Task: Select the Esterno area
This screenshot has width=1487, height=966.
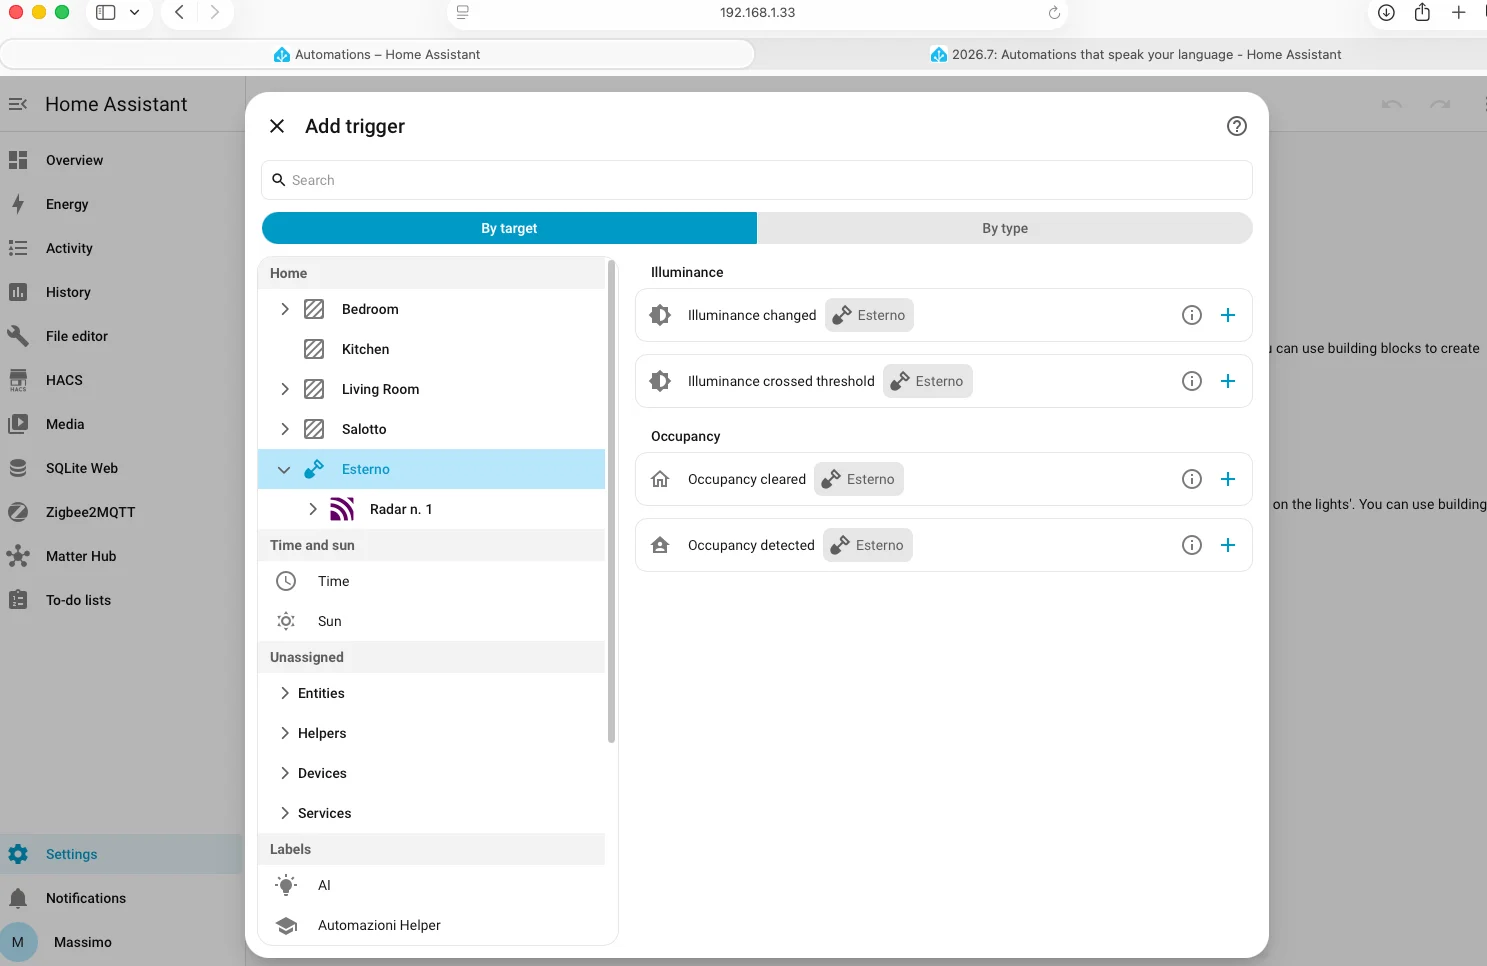Action: [432, 469]
